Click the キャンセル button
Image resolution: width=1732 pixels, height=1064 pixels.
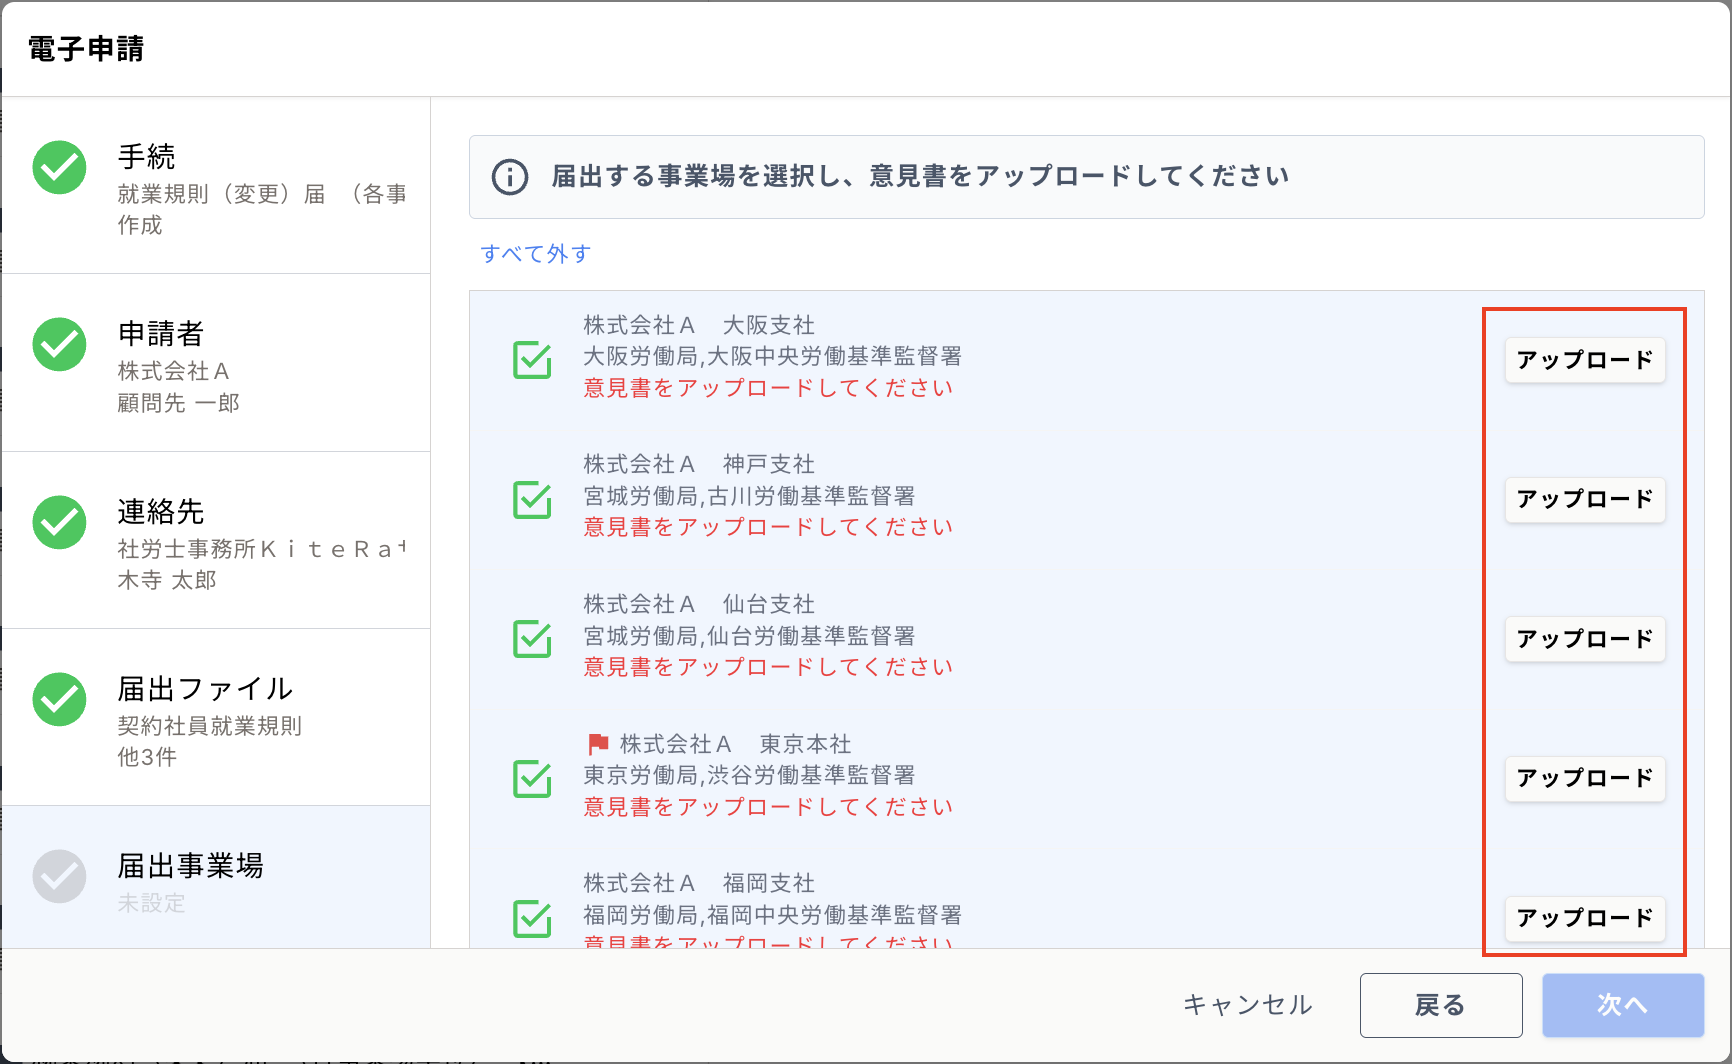(x=1247, y=1005)
